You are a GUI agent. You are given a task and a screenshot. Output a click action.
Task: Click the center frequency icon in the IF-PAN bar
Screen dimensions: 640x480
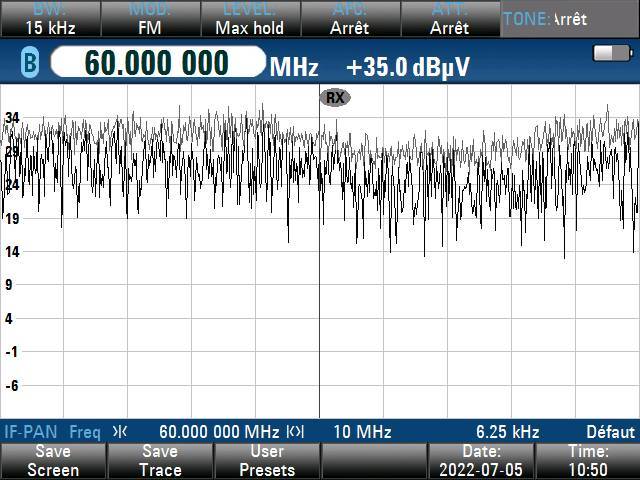[x=120, y=432]
